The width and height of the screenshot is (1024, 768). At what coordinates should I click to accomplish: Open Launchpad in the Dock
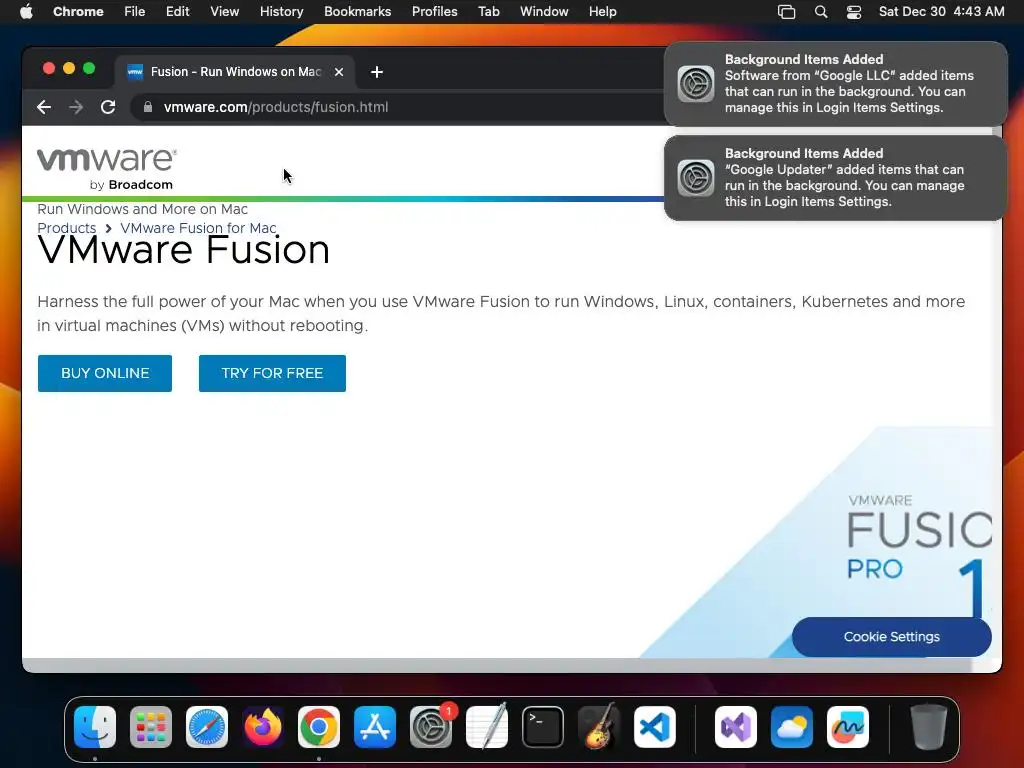tap(151, 727)
